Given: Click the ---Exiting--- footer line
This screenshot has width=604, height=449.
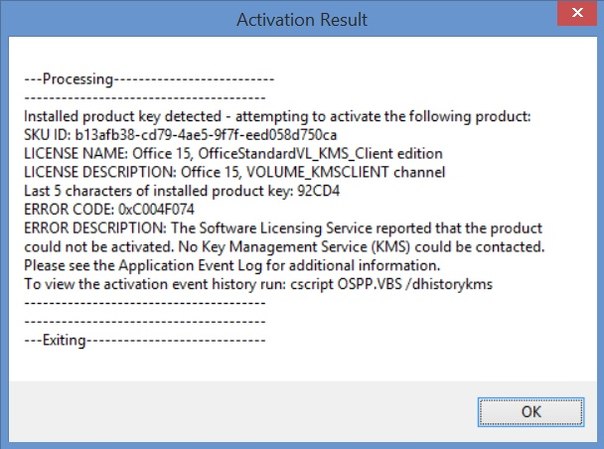Looking at the screenshot, I should [x=145, y=340].
